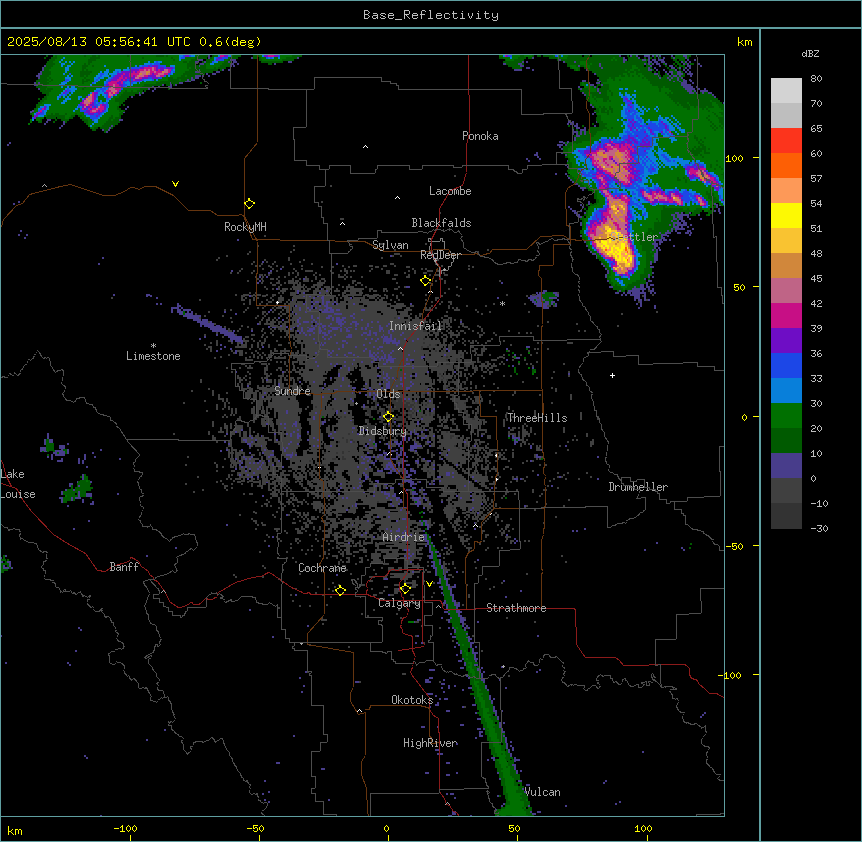
Task: Click the Drumheller label
Action: click(638, 487)
